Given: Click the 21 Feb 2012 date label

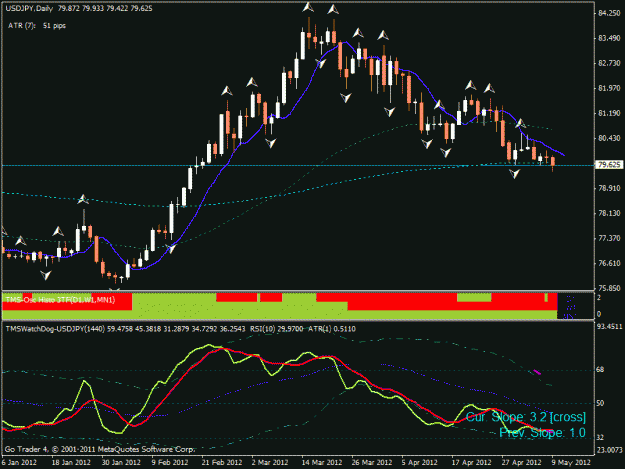Looking at the screenshot, I should click(222, 463).
